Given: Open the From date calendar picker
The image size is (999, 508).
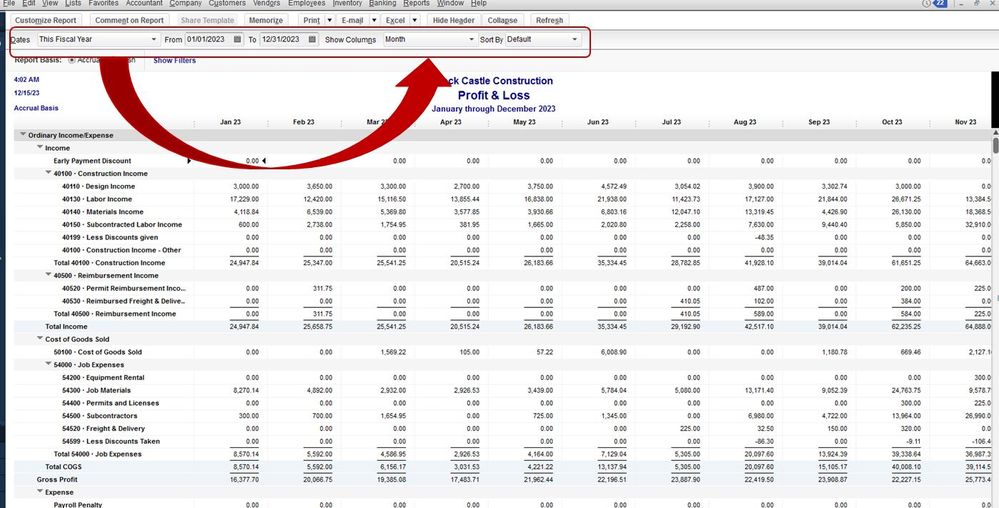Looking at the screenshot, I should (238, 40).
